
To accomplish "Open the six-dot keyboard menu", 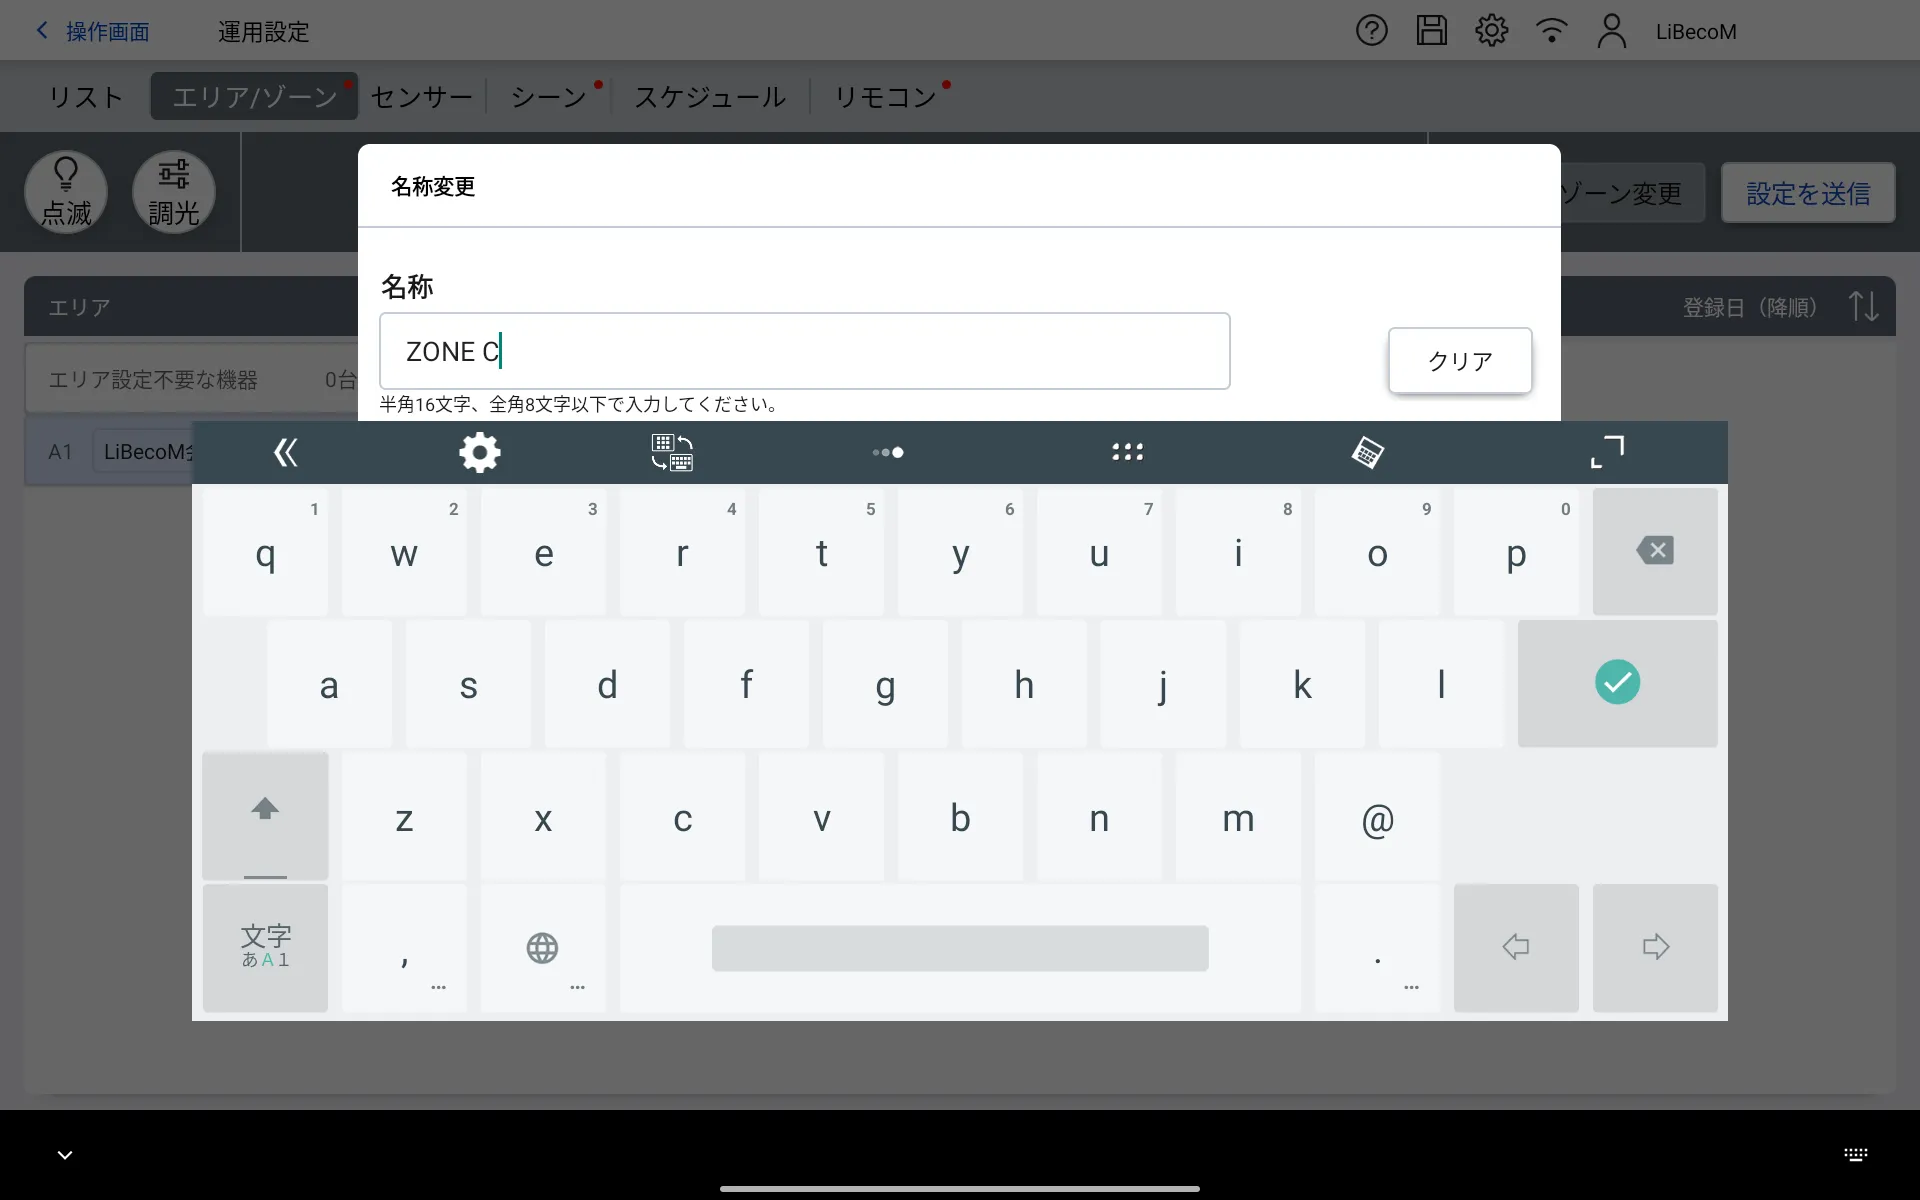I will coord(1127,453).
